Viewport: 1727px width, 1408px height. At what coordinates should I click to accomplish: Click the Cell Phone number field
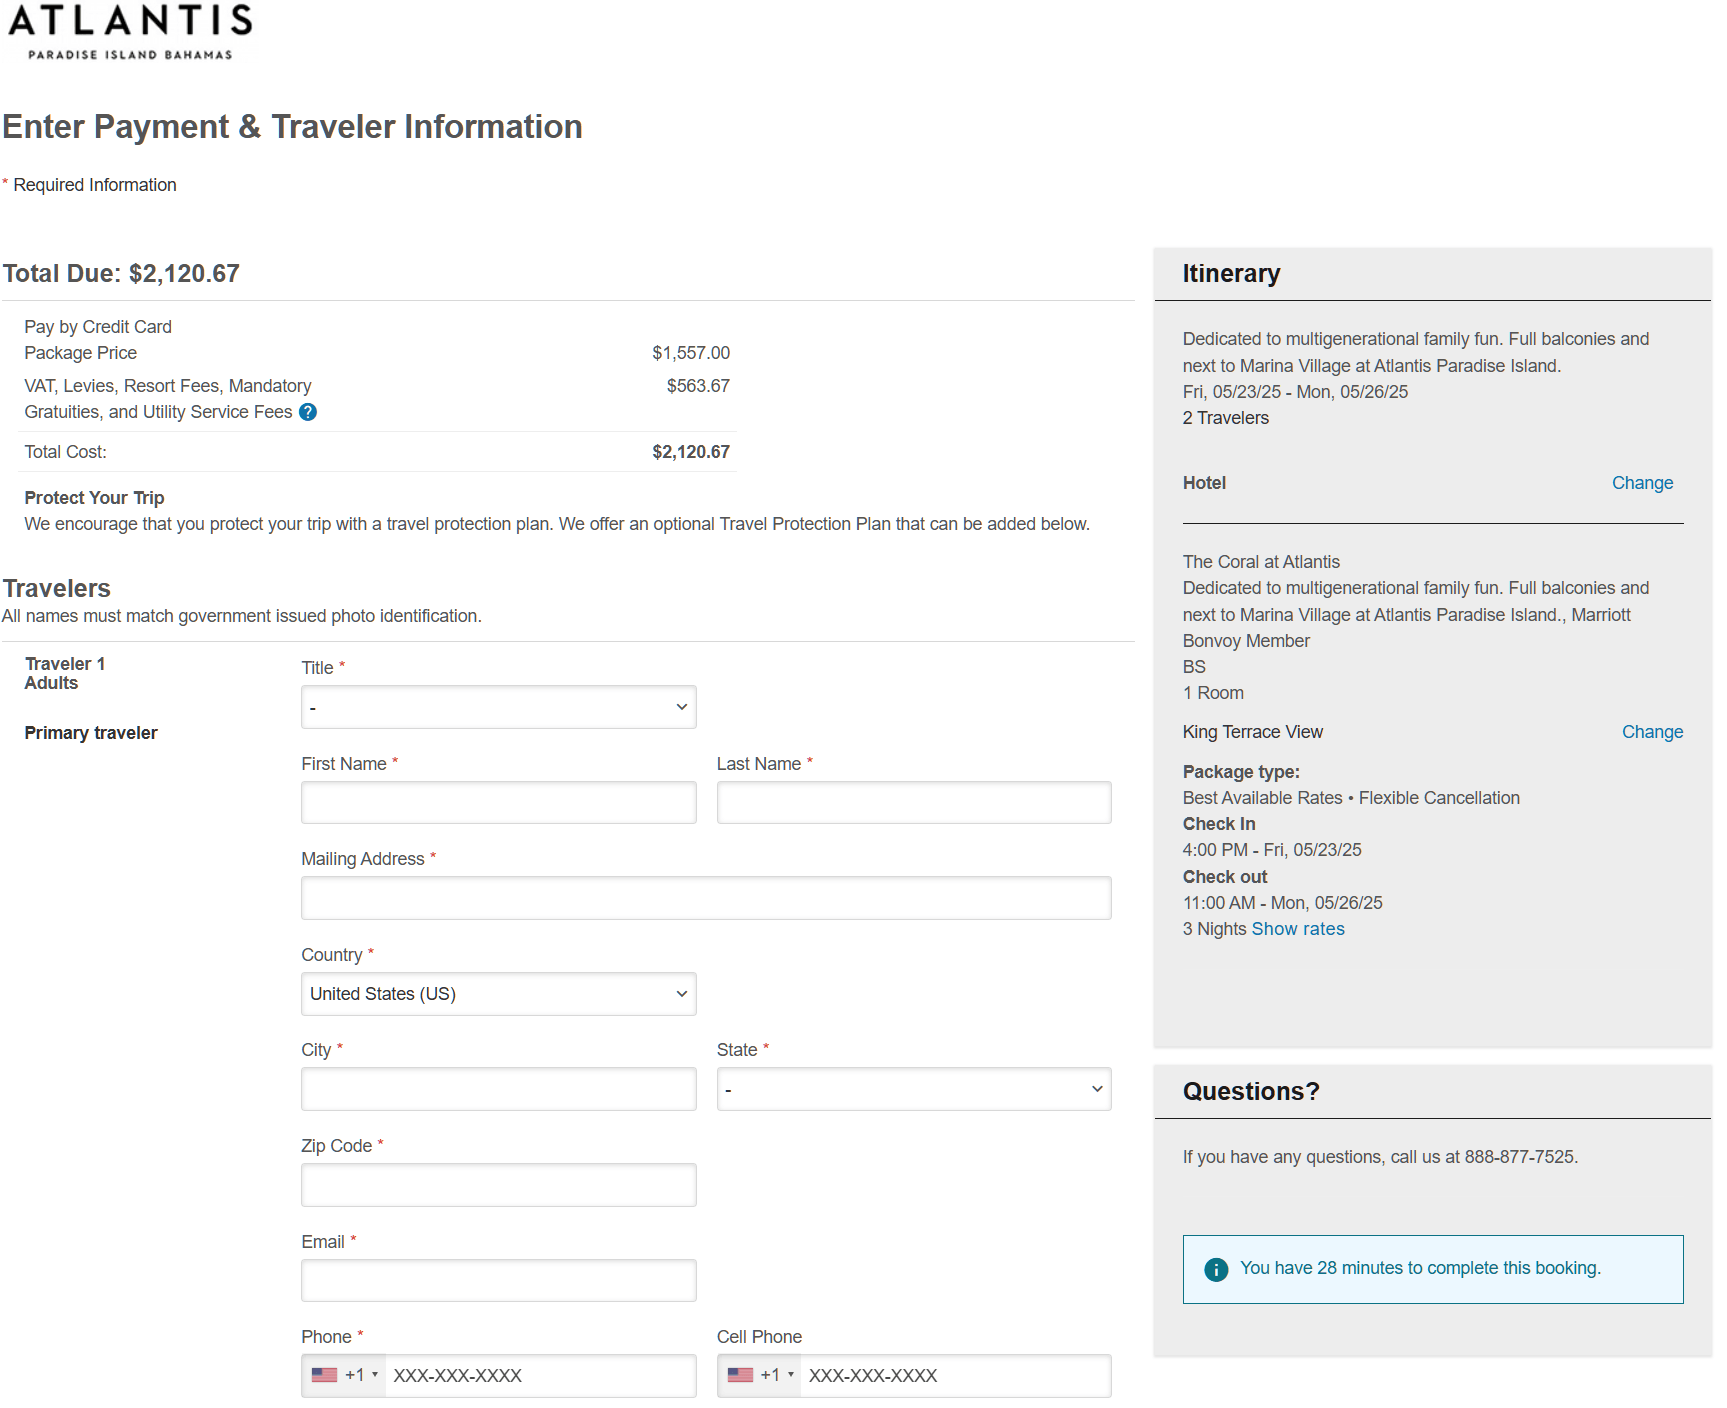(x=956, y=1376)
